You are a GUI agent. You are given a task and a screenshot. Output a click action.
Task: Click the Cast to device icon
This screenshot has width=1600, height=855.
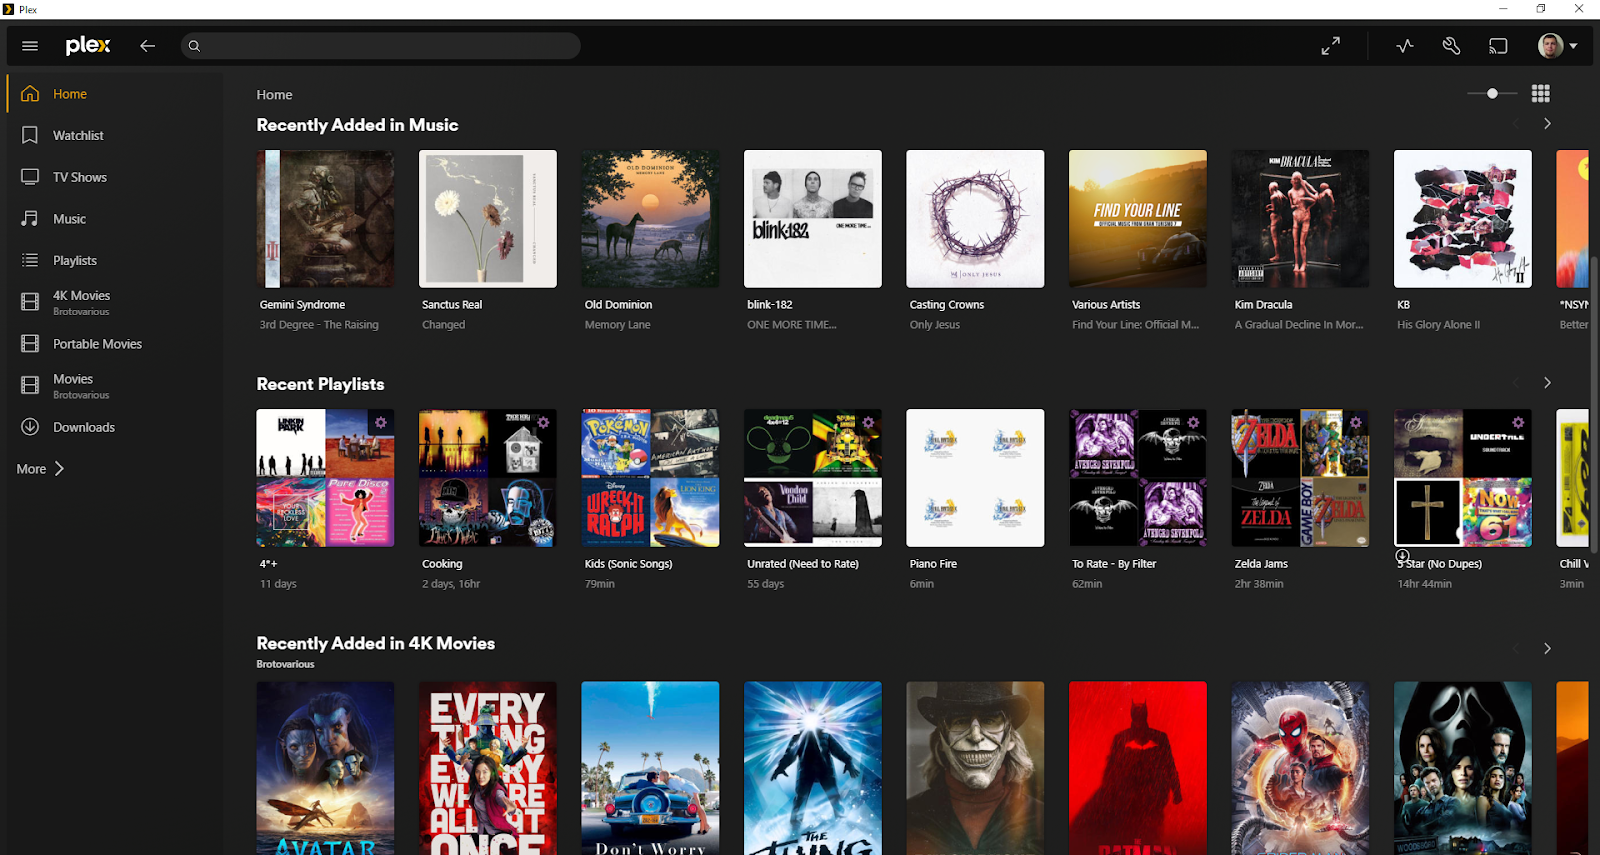[x=1498, y=46]
